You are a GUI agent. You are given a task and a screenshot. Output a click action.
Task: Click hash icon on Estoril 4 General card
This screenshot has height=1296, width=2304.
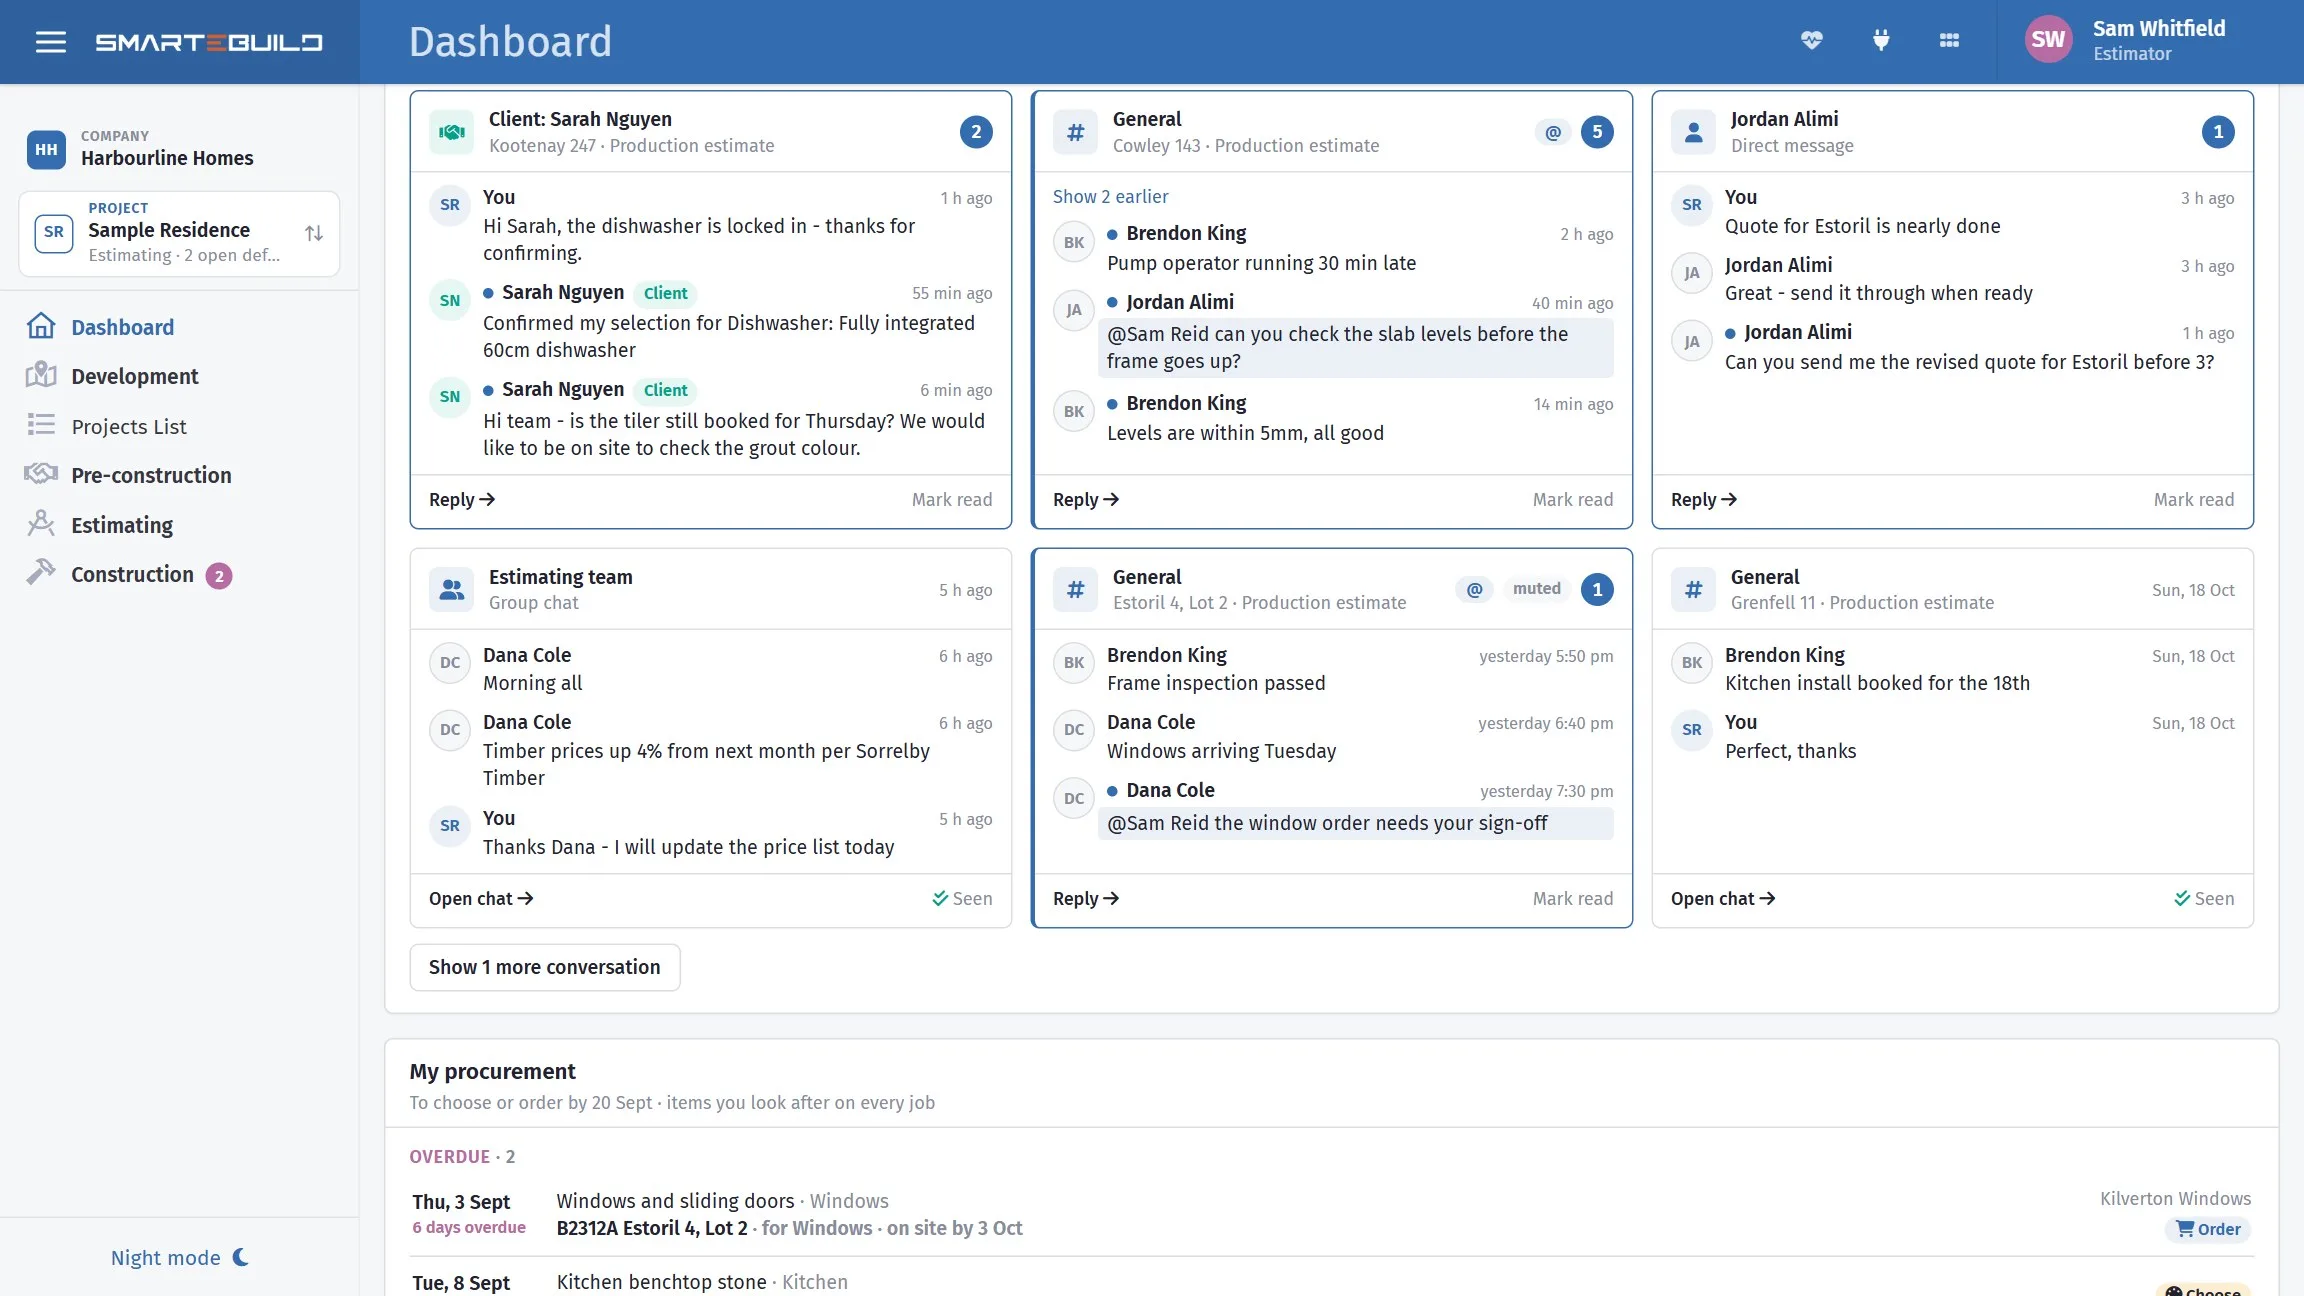pos(1075,590)
